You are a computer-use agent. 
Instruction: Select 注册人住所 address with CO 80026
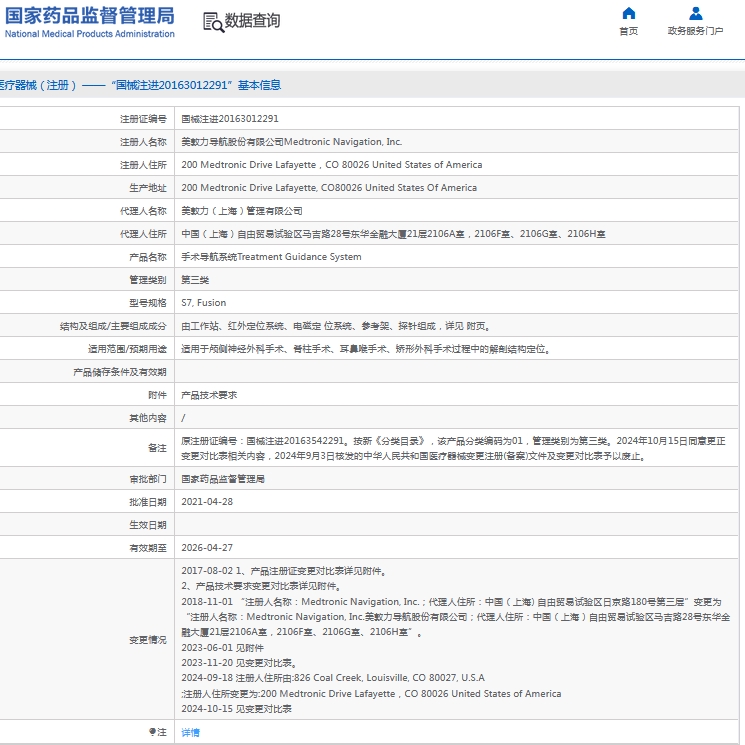coord(332,165)
